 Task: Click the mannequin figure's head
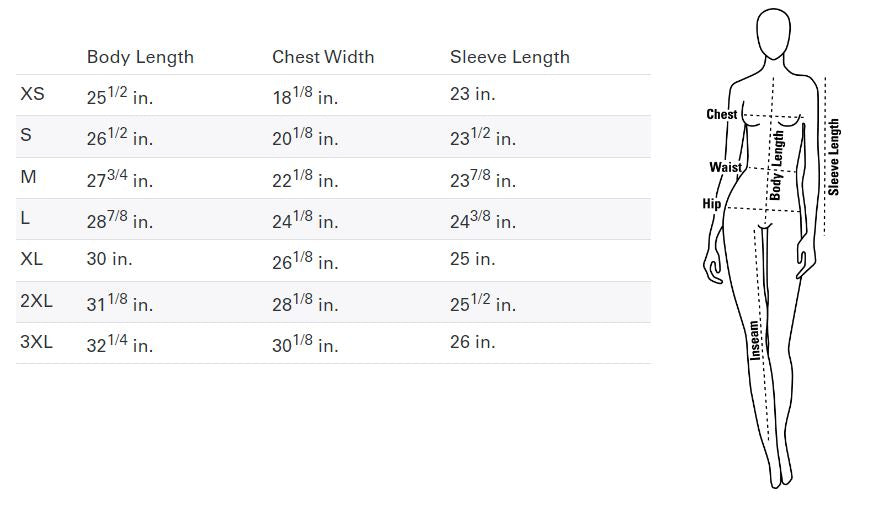pyautogui.click(x=774, y=32)
